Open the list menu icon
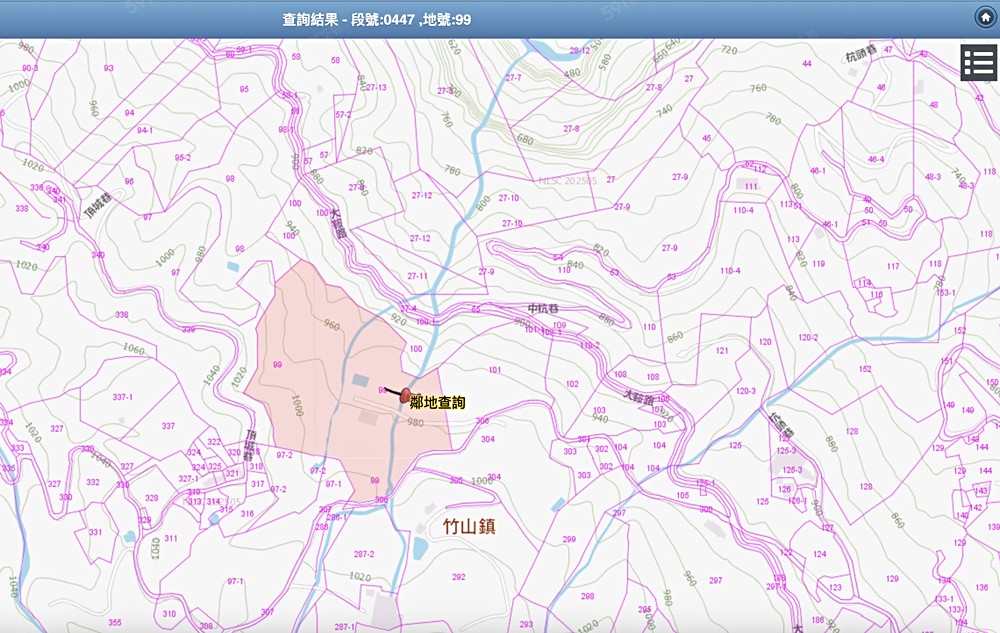Screen dimensions: 1000x633 979,62
